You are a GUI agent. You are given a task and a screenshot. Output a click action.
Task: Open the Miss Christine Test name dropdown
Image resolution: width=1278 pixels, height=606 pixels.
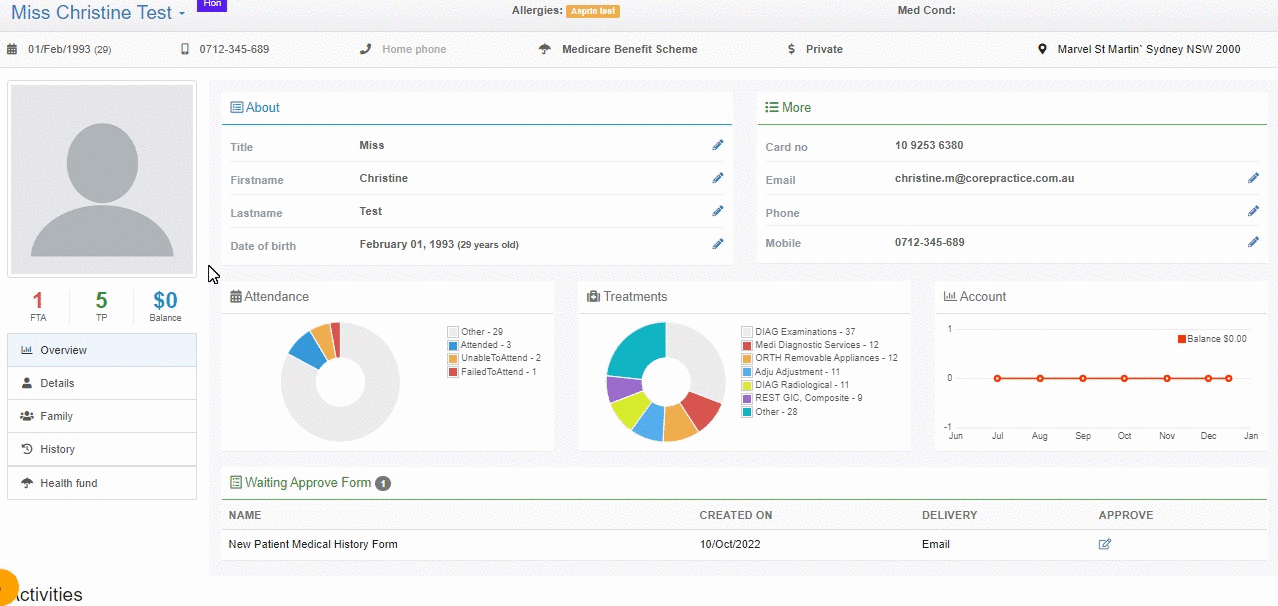[98, 13]
